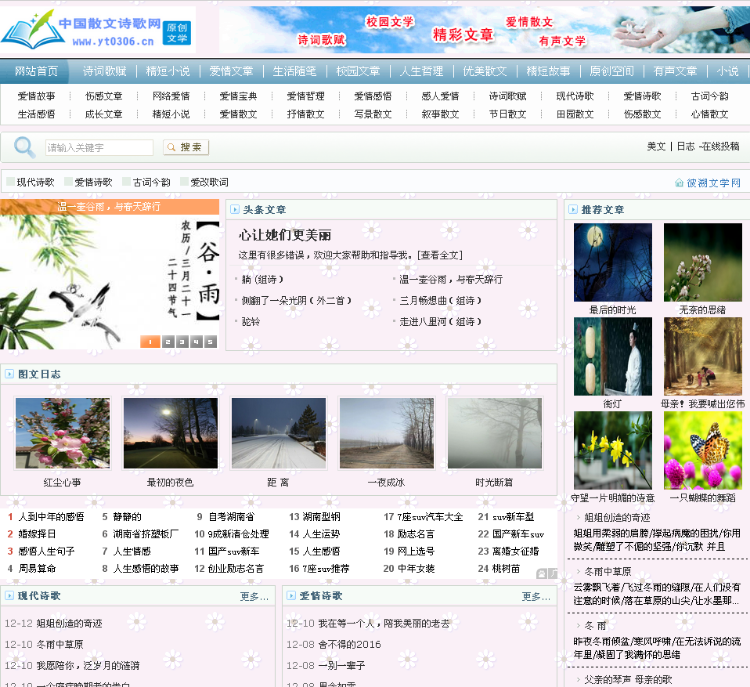Viewport: 750px width, 687px height.
Task: Open the article 驼铃
Action: [x=251, y=321]
